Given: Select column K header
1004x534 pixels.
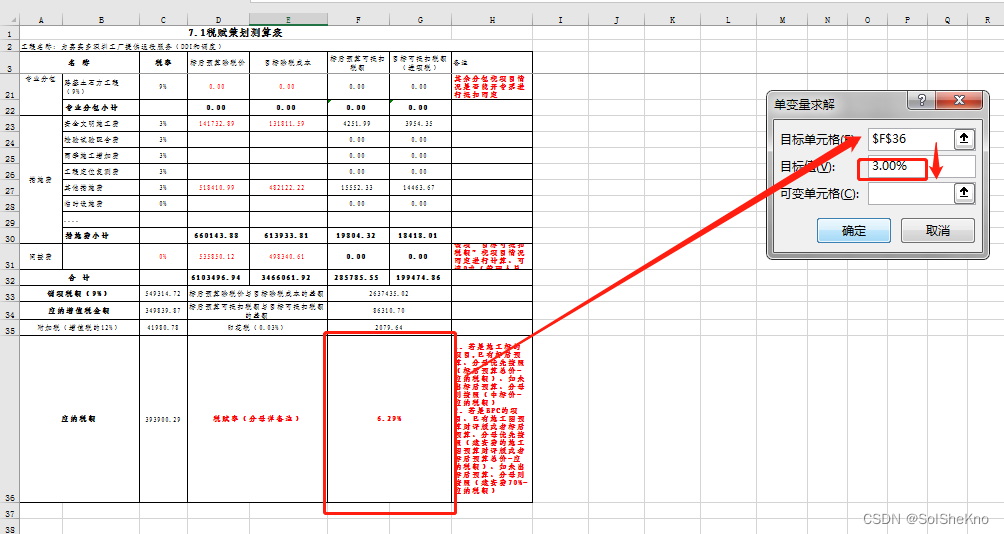Looking at the screenshot, I should click(x=672, y=20).
